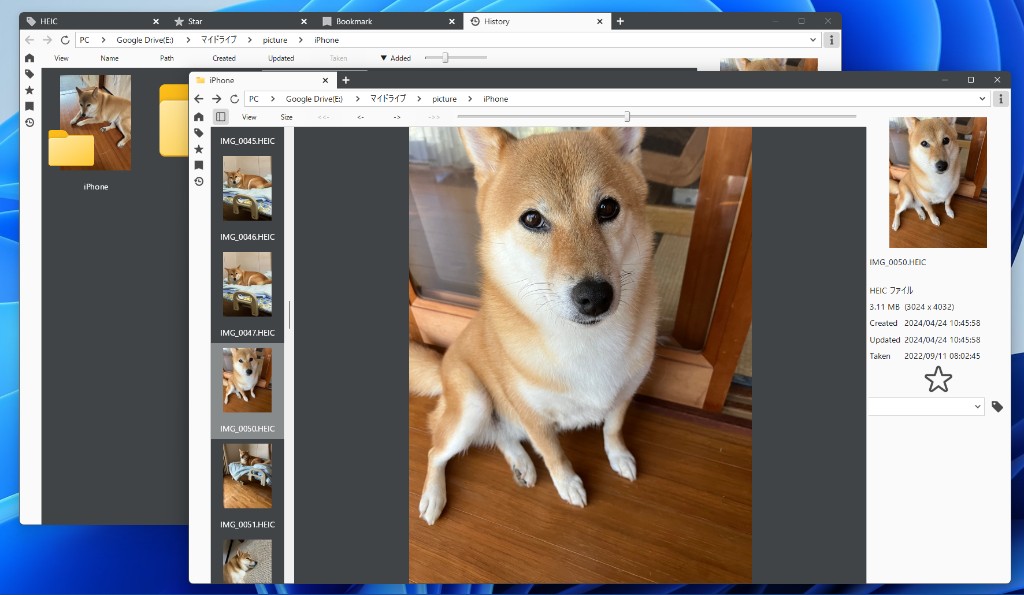Navigate to picture in the breadcrumb path

coord(444,99)
